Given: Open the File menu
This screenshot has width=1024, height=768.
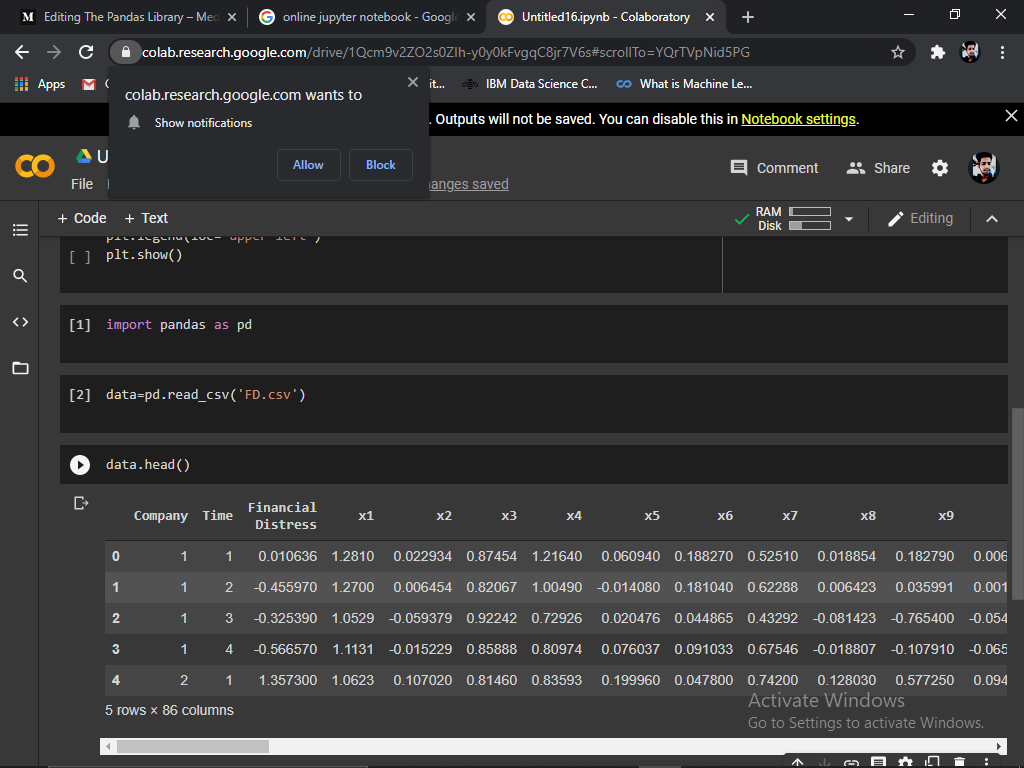Looking at the screenshot, I should tap(82, 184).
